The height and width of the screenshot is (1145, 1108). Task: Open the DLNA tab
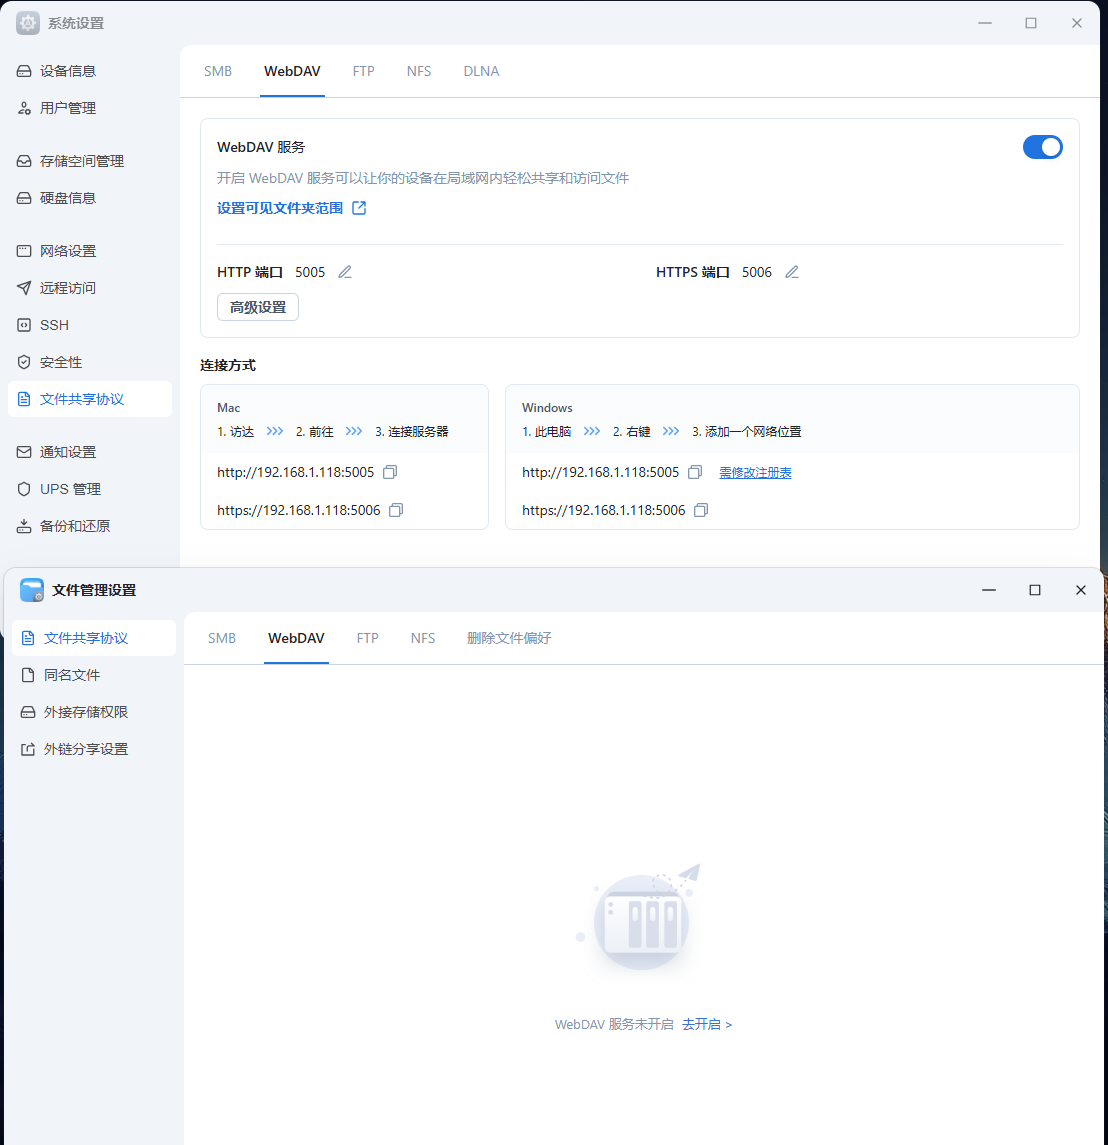[481, 71]
